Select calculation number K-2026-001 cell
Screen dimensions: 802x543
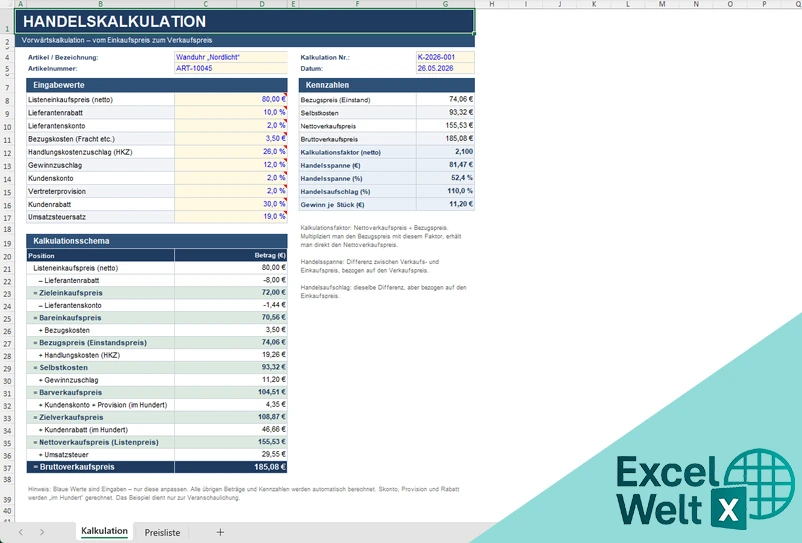[x=445, y=57]
